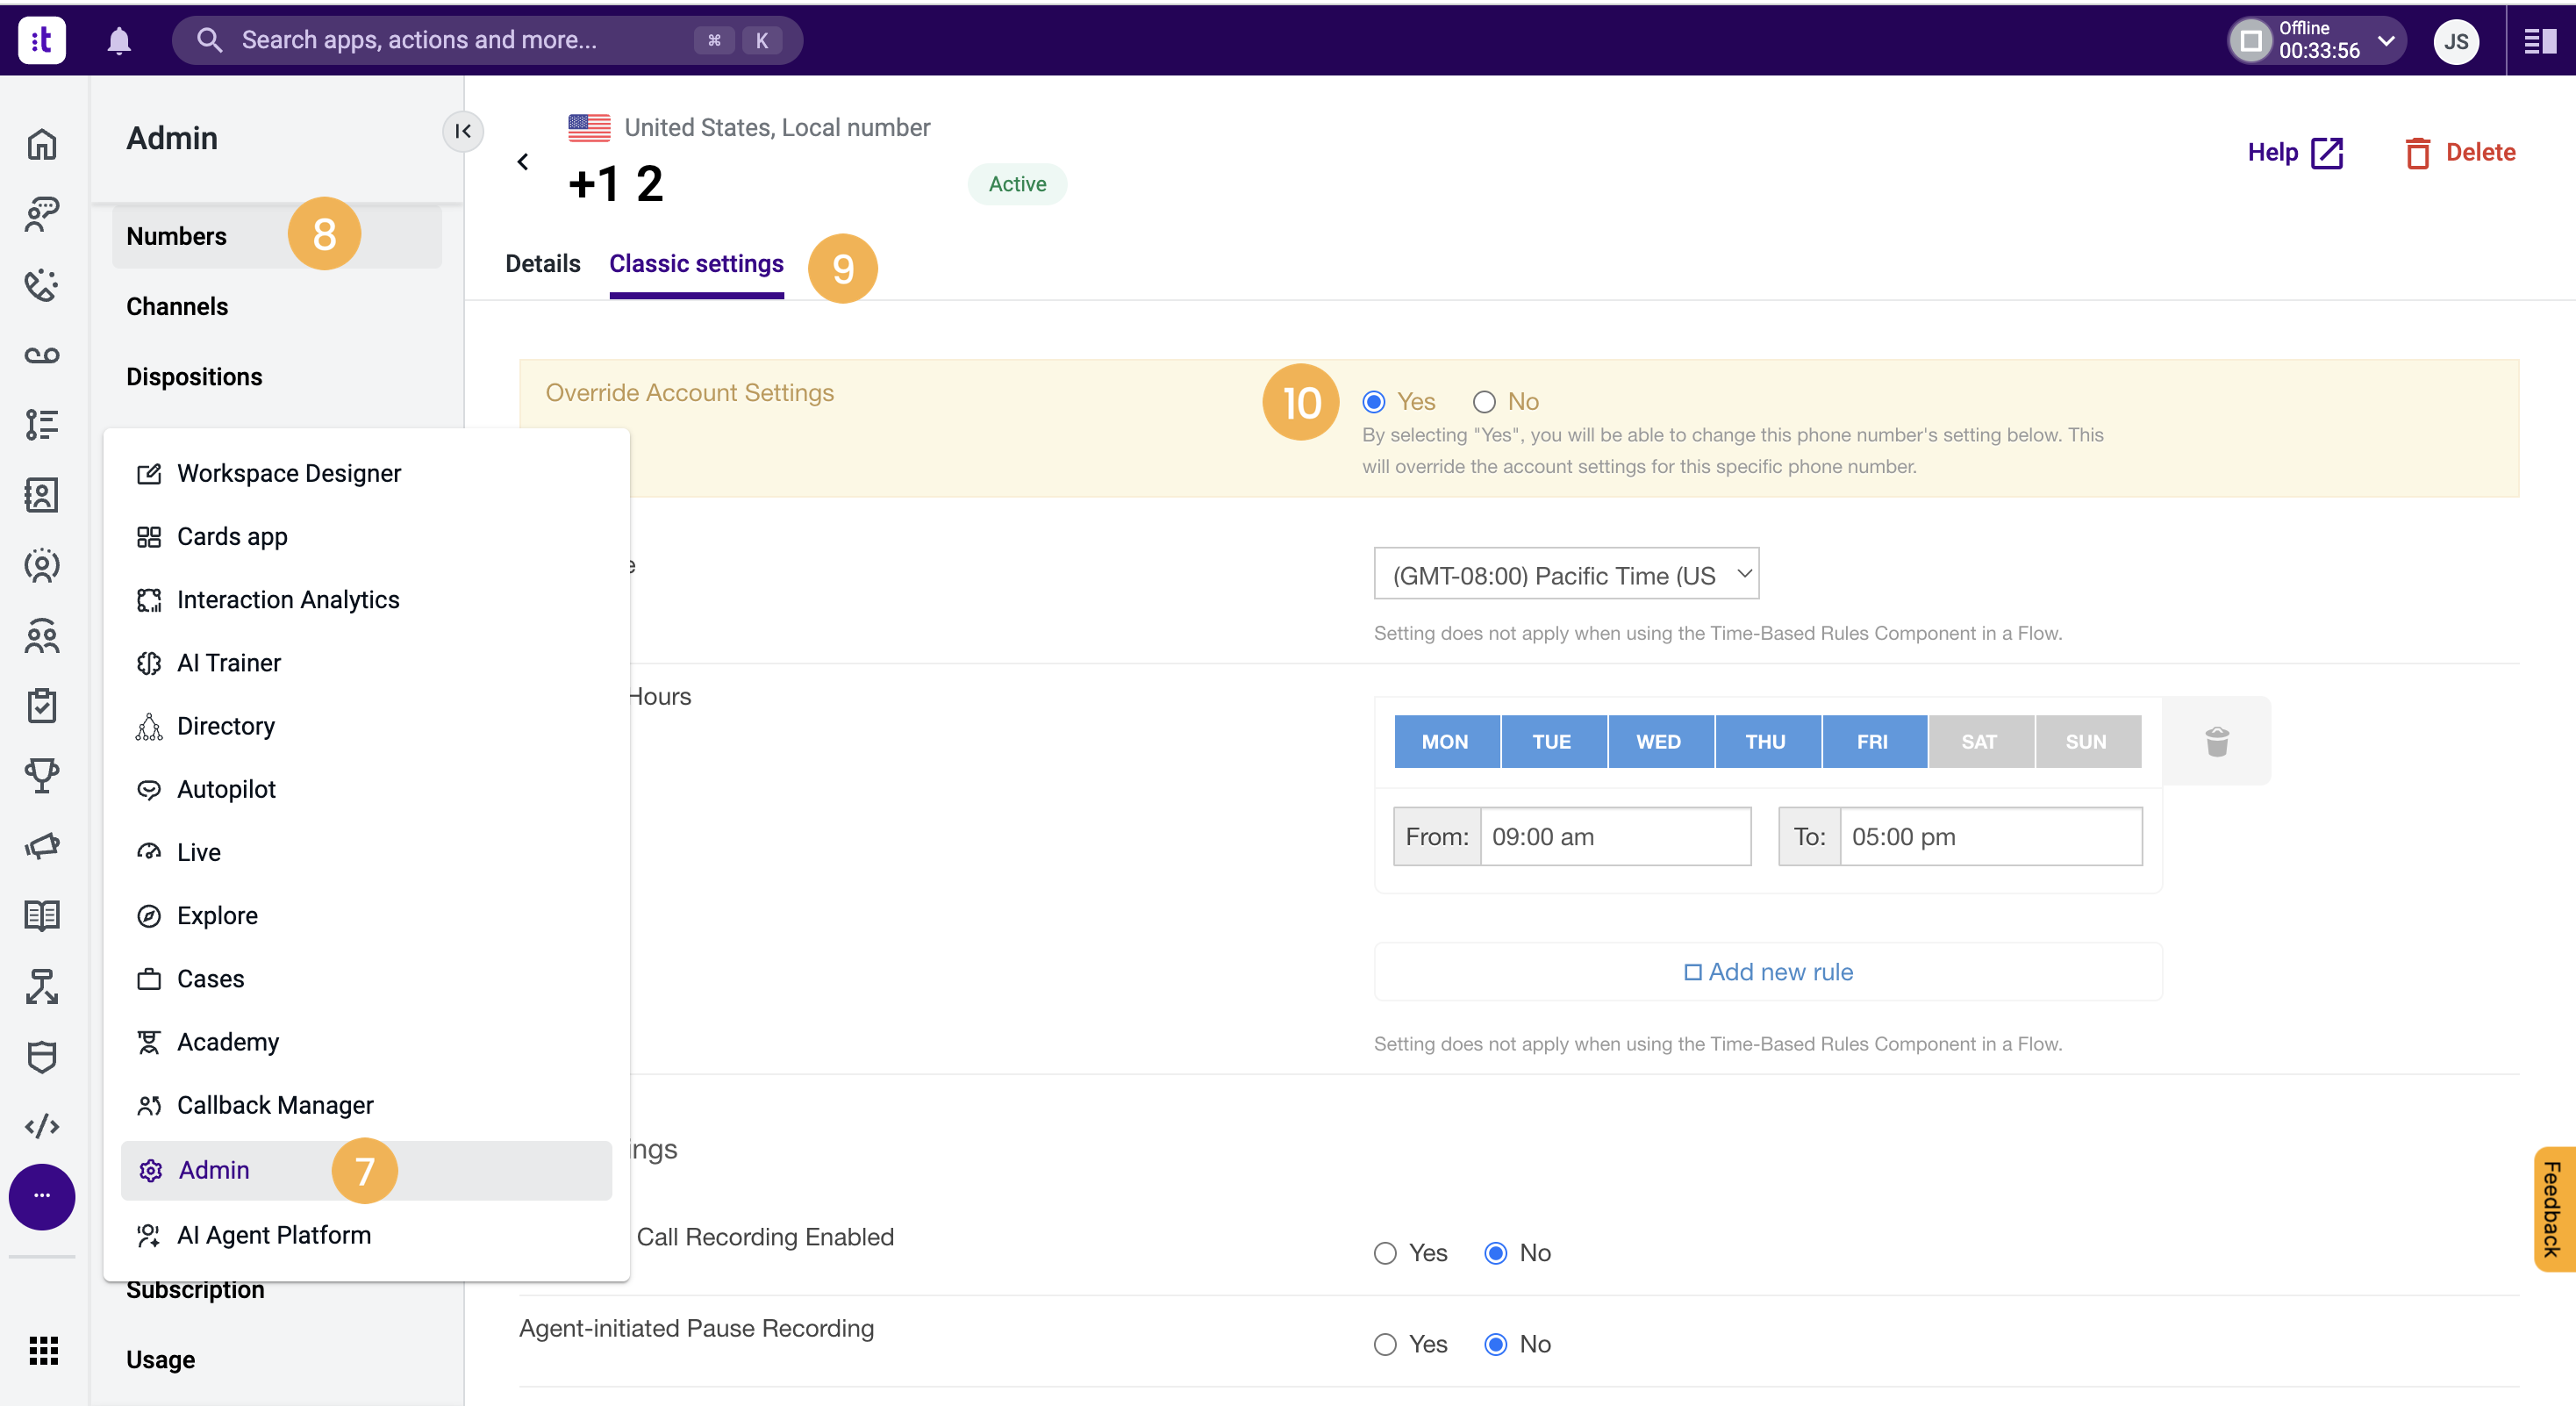Open the code brackets icon in sidebar
Screen dimensions: 2576x1406
pos(42,1127)
